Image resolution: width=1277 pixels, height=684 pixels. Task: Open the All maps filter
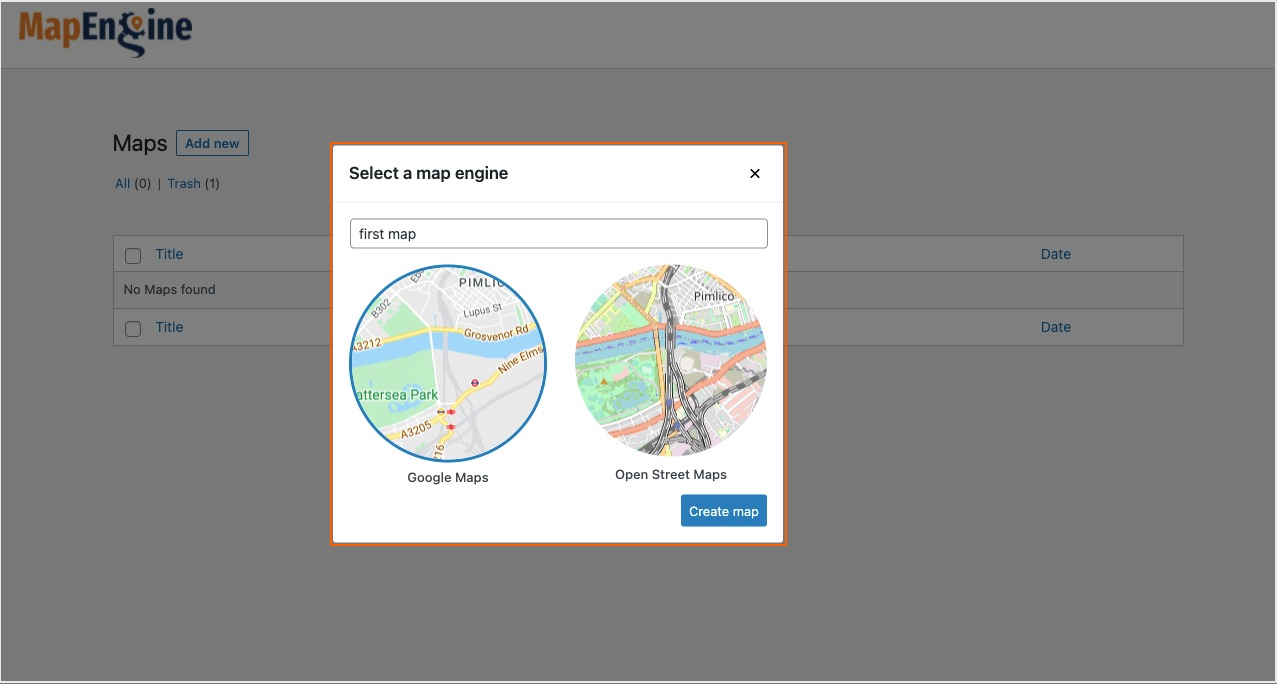pos(122,183)
